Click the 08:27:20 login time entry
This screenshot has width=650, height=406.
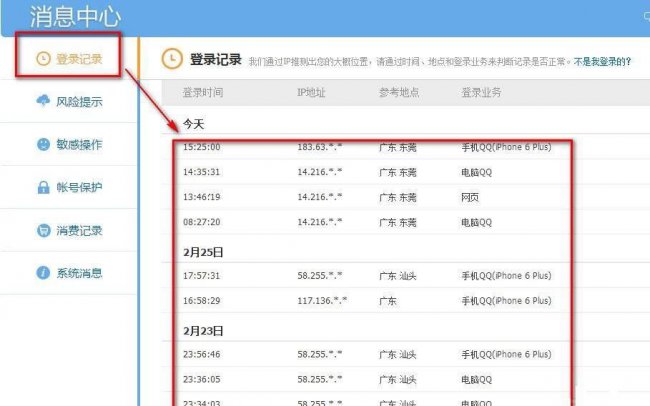click(x=201, y=222)
